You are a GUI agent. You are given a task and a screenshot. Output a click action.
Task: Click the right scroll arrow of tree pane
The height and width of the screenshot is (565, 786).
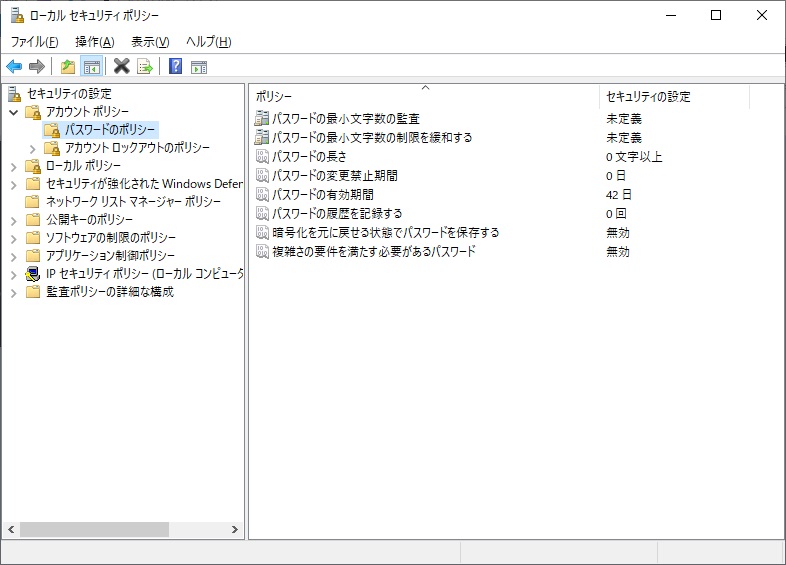[x=234, y=529]
